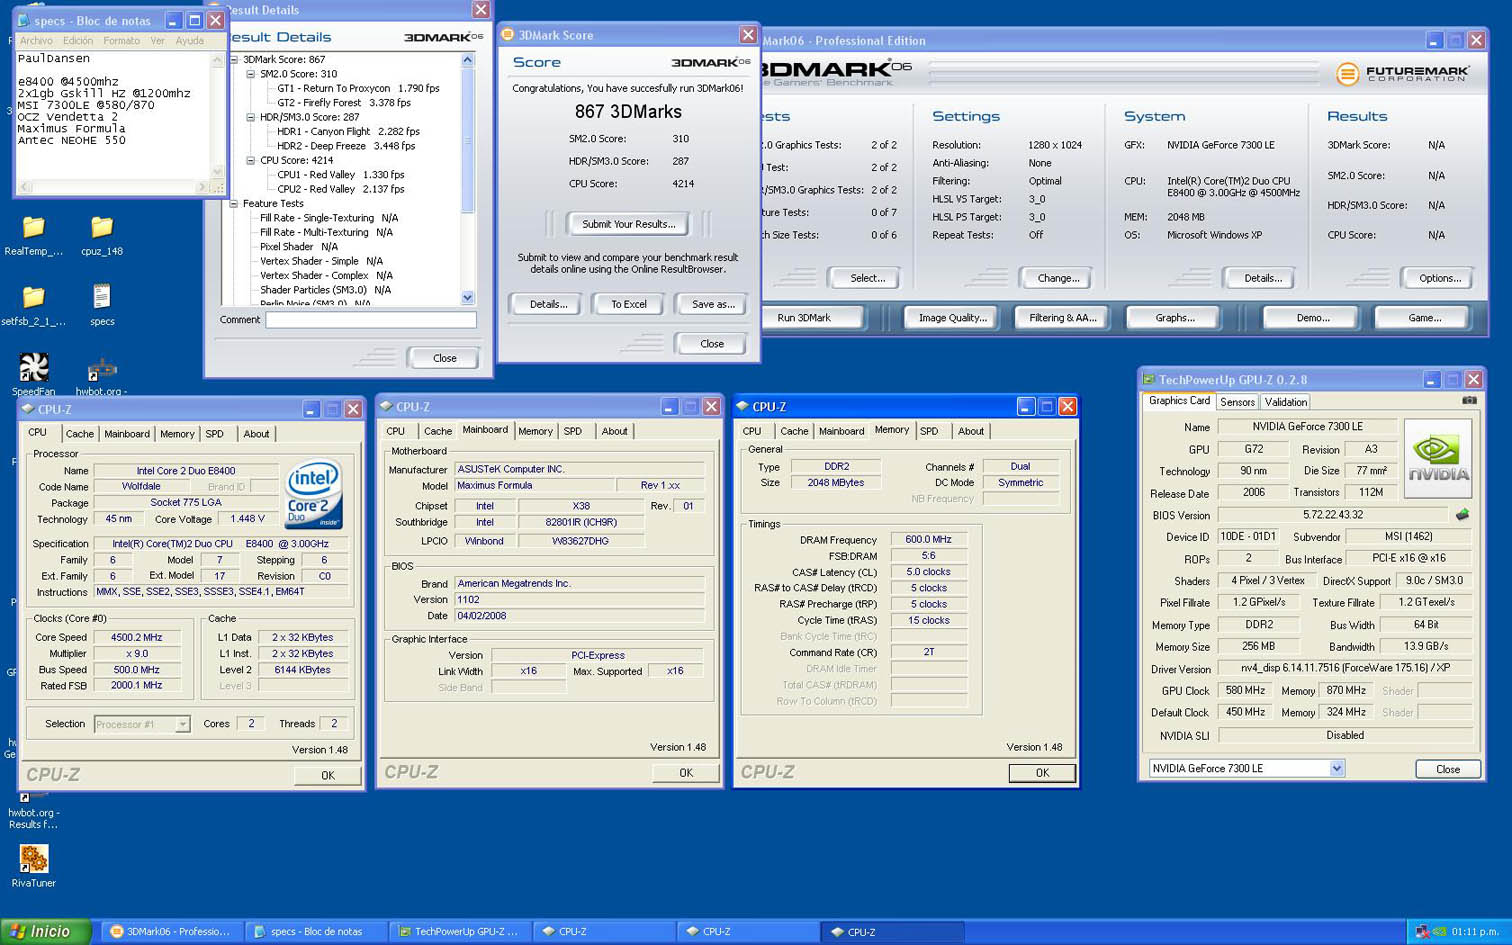Image resolution: width=1512 pixels, height=945 pixels.
Task: Click Options button under Results
Action: pyautogui.click(x=1440, y=278)
